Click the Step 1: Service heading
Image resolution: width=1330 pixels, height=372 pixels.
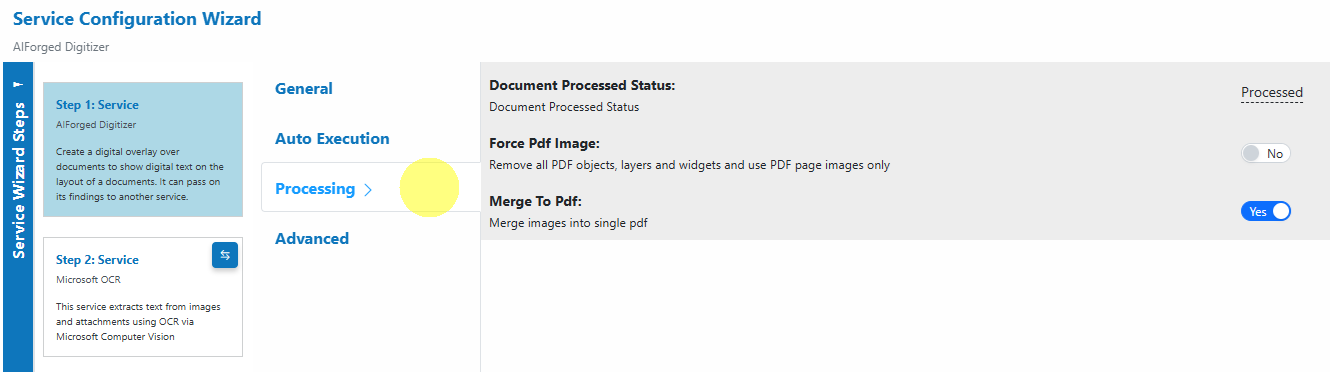coord(97,105)
